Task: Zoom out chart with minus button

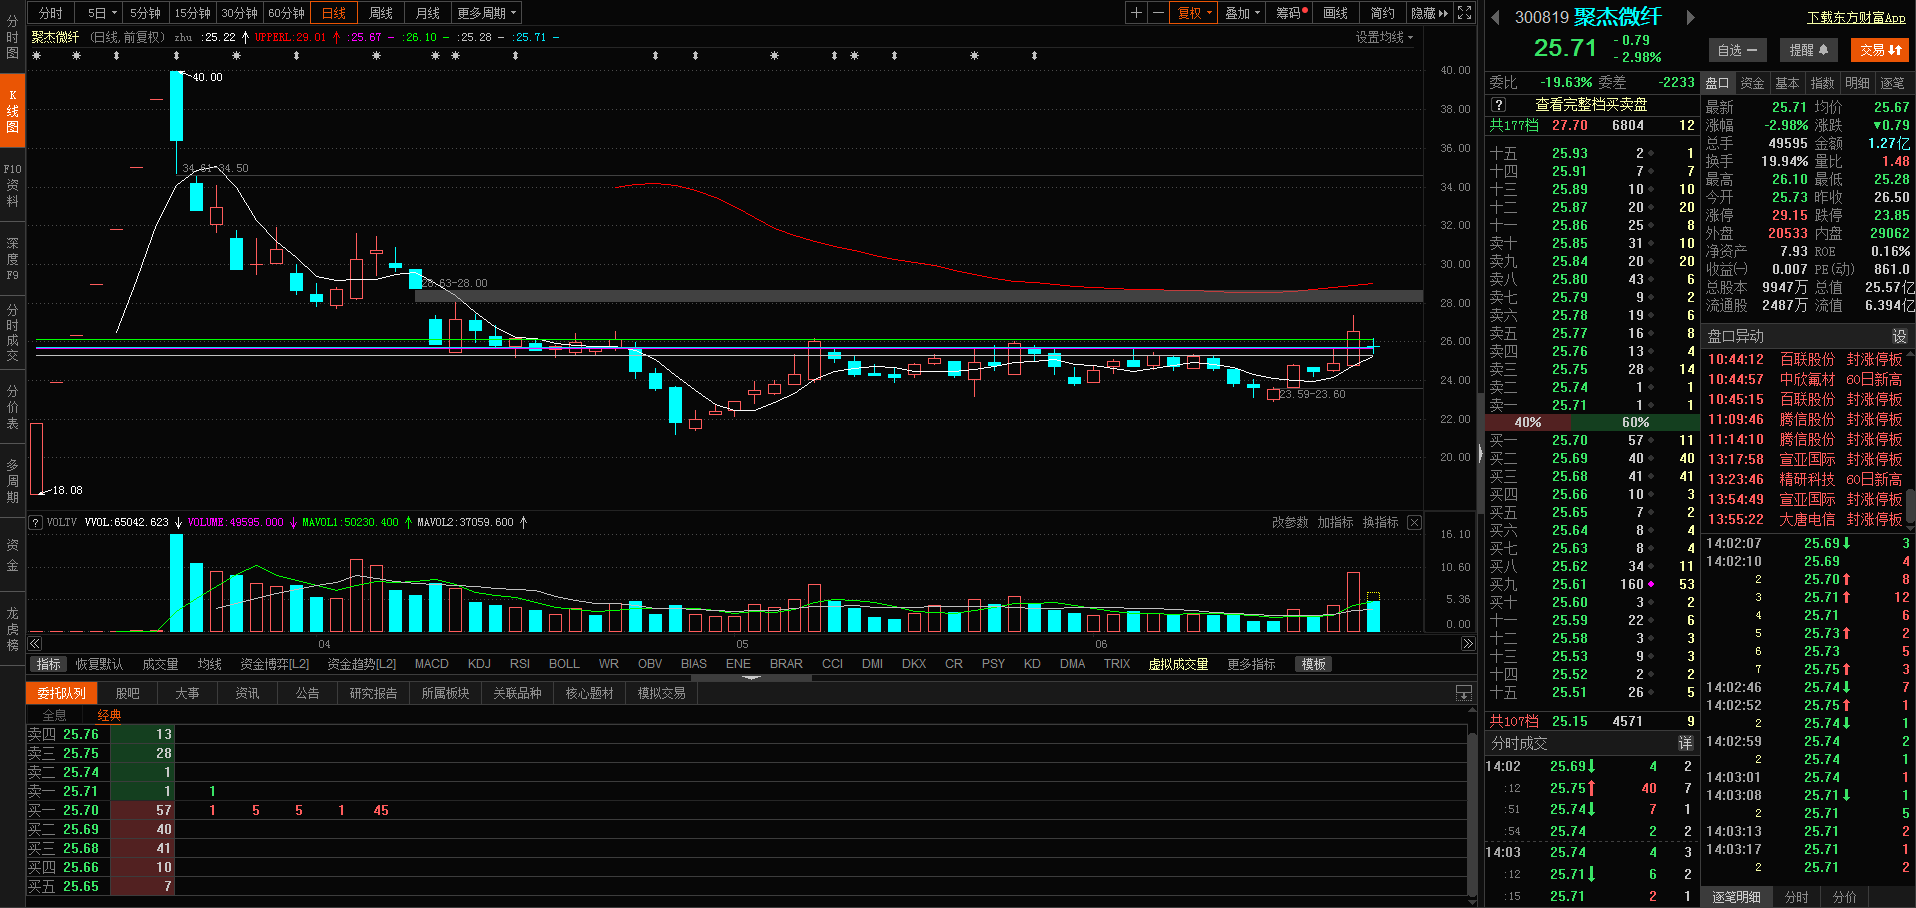Action: tap(1158, 13)
